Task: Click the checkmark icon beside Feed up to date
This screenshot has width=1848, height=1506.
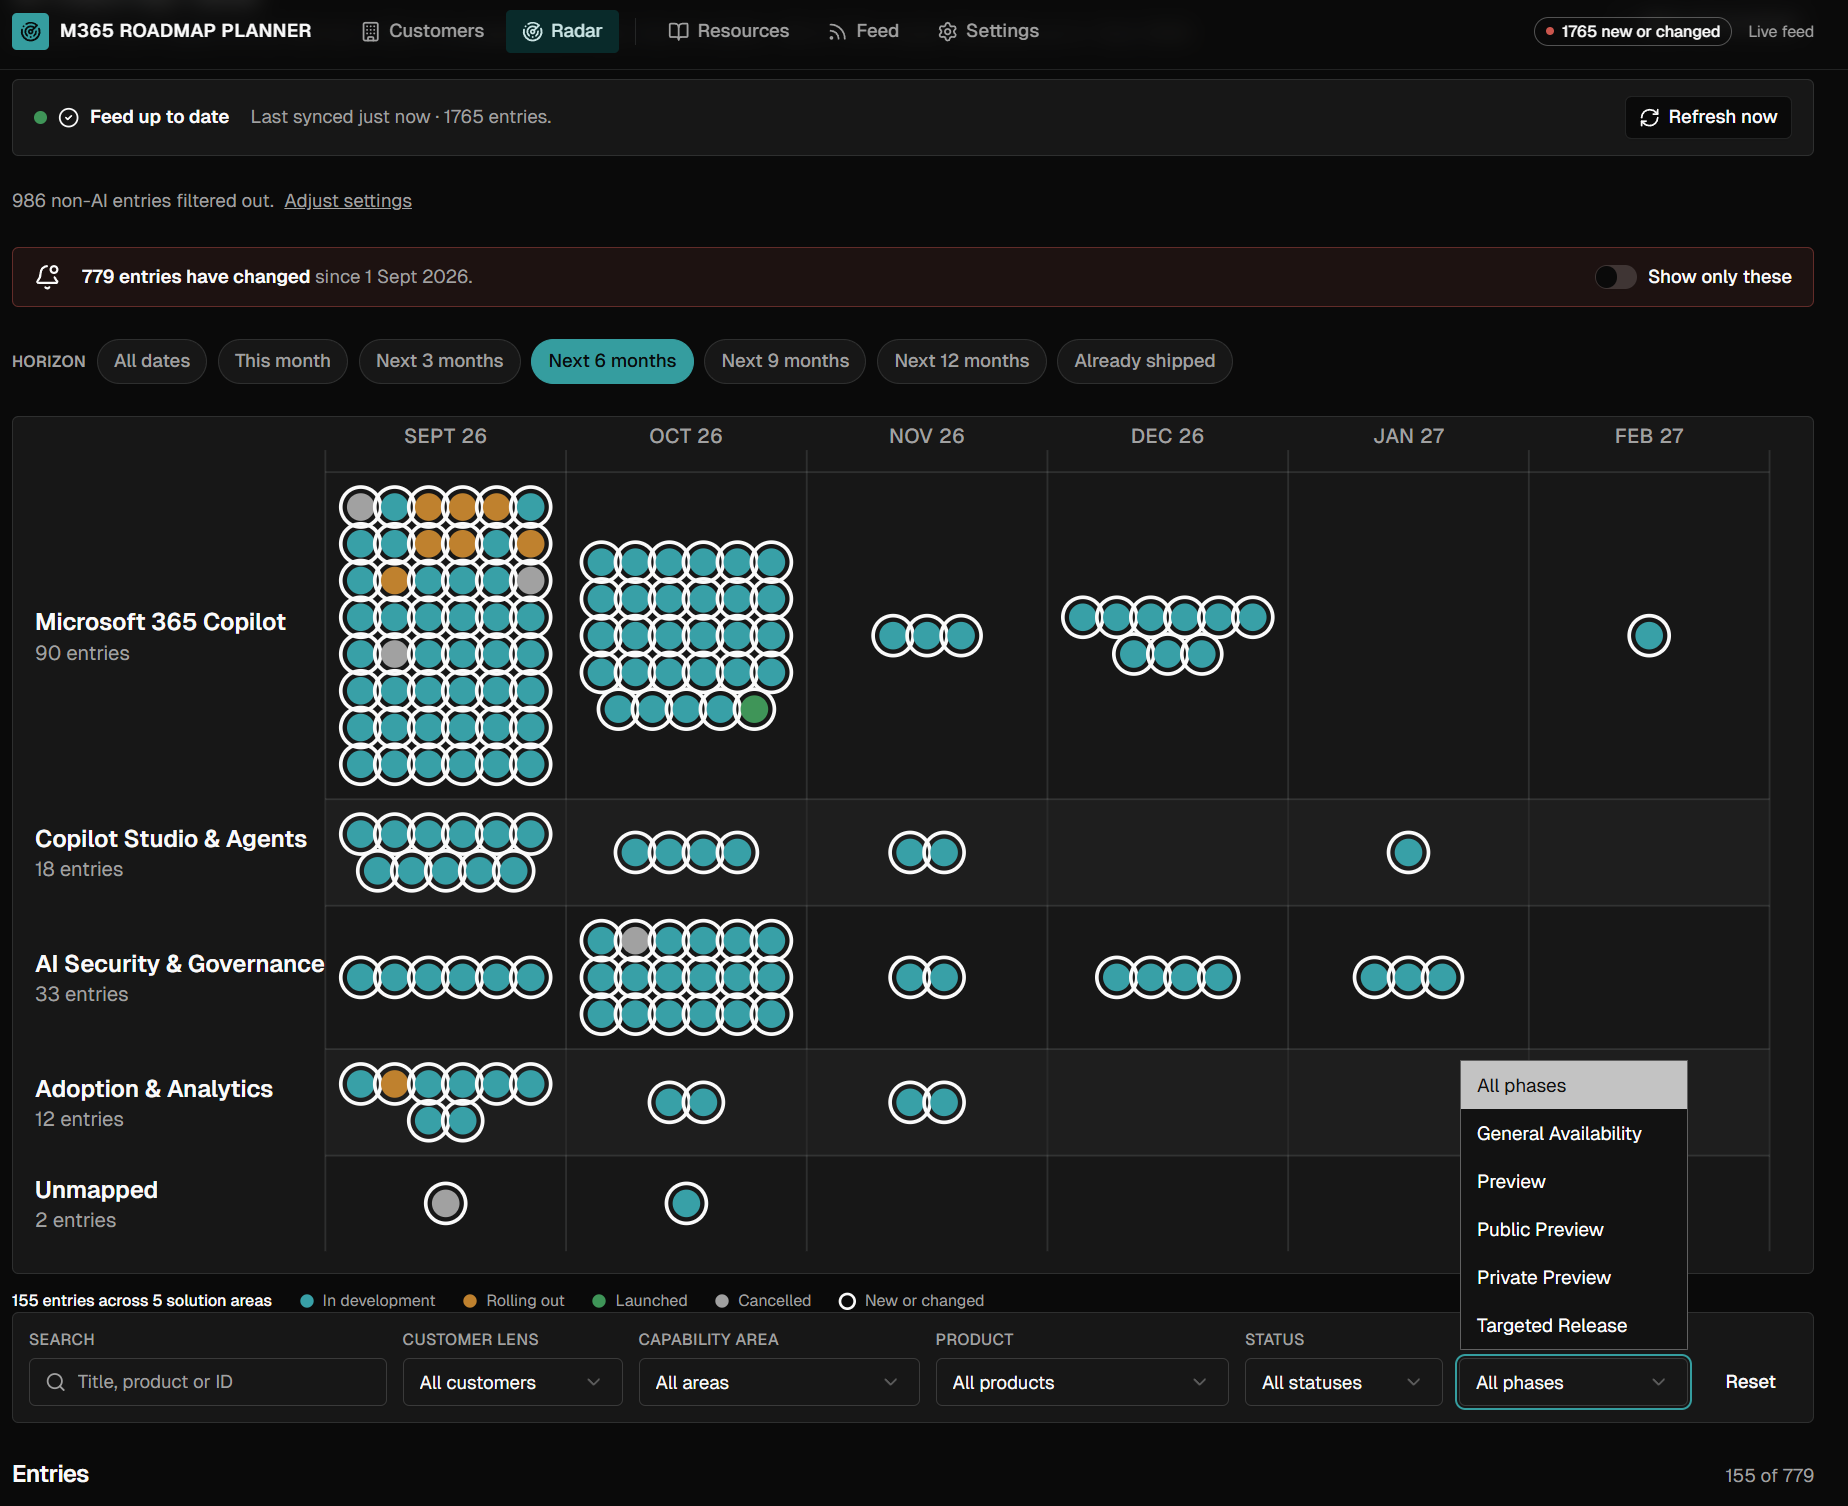Action: [69, 118]
